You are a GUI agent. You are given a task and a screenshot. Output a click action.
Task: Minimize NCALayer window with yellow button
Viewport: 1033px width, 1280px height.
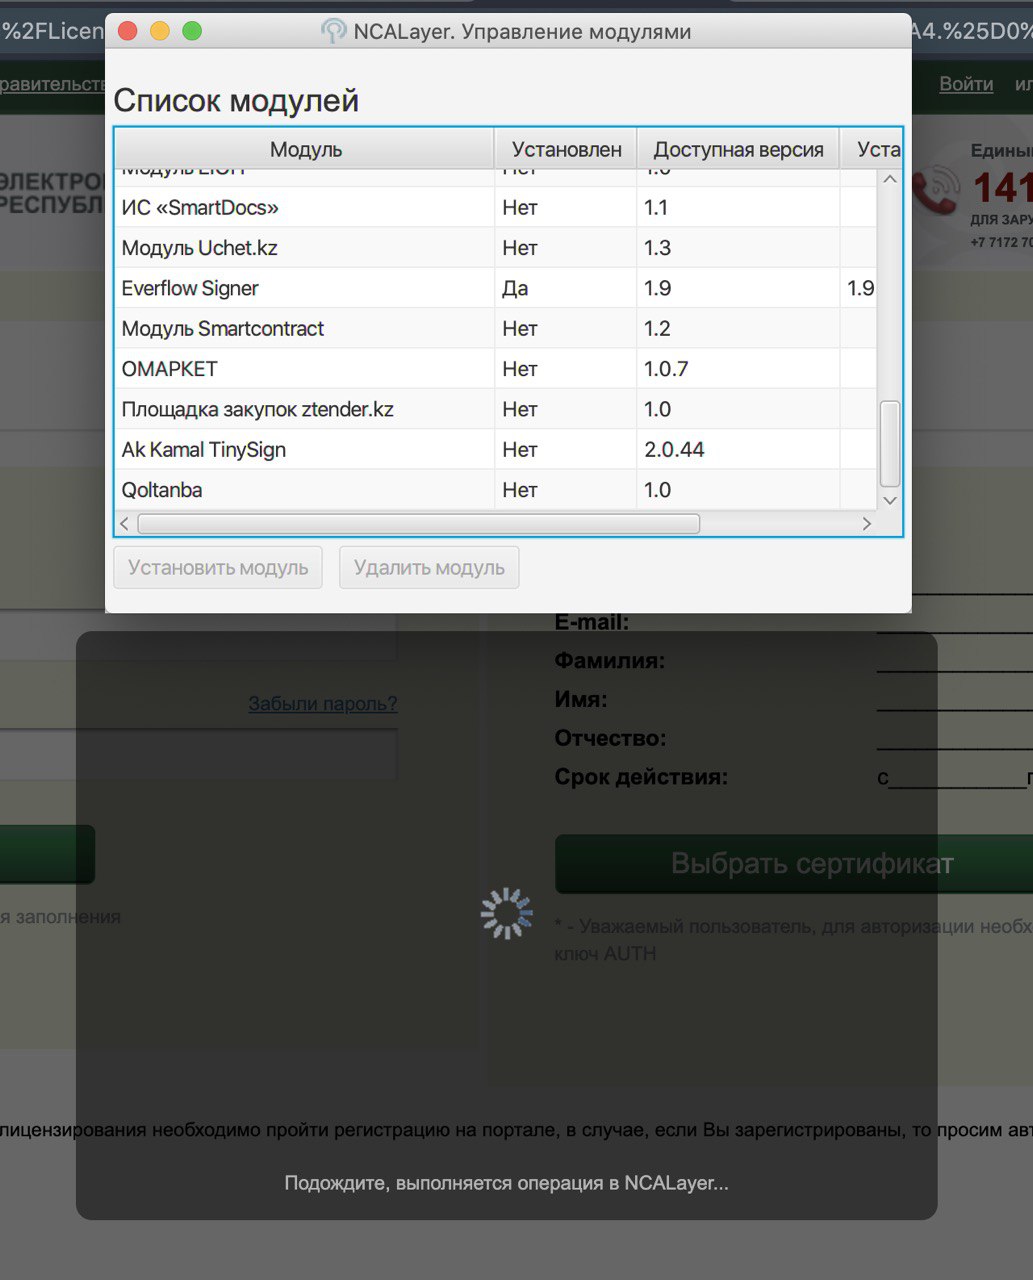point(160,31)
